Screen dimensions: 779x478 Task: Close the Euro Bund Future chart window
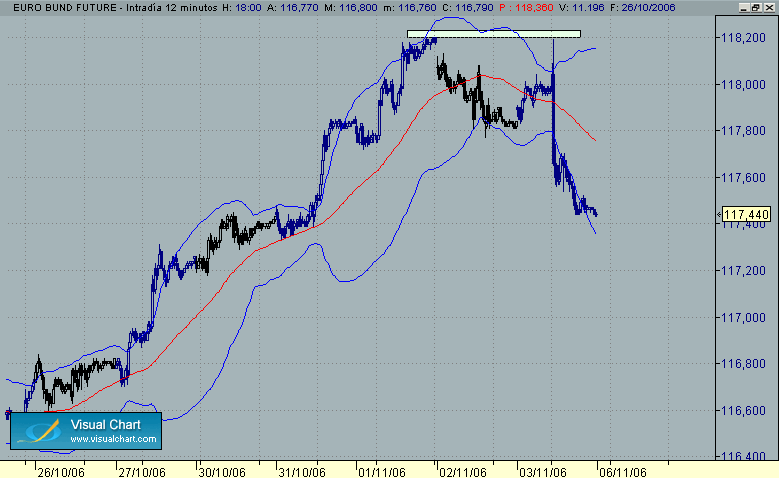click(769, 7)
